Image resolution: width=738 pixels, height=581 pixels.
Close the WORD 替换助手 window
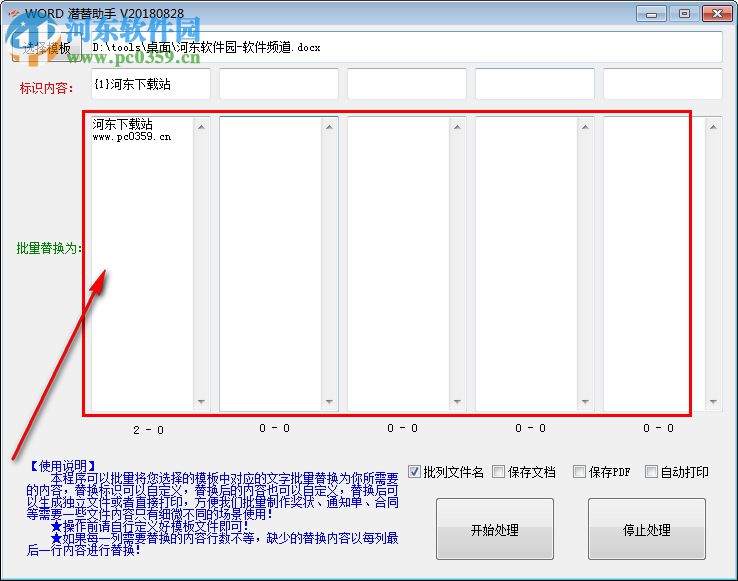[x=717, y=14]
